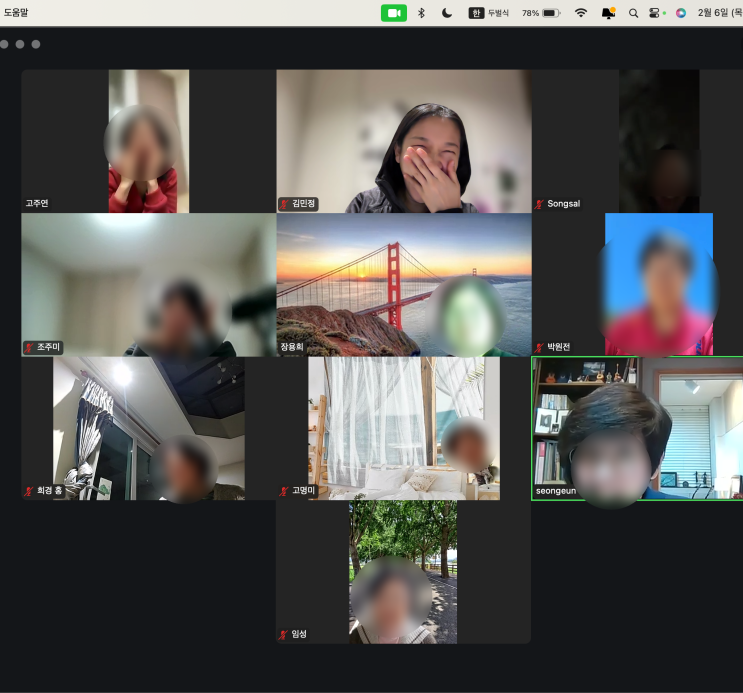Screen dimensions: 743x693
Task: Click the screen sharing notification icon
Action: [608, 13]
